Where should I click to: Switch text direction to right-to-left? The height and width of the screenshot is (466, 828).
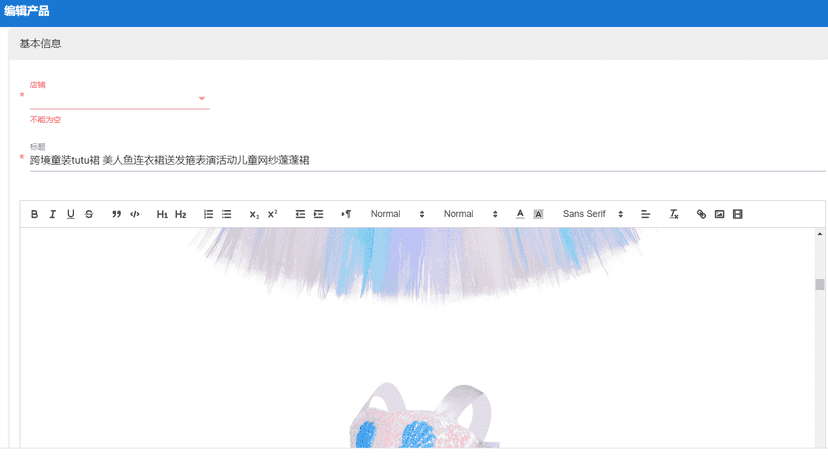pos(346,214)
